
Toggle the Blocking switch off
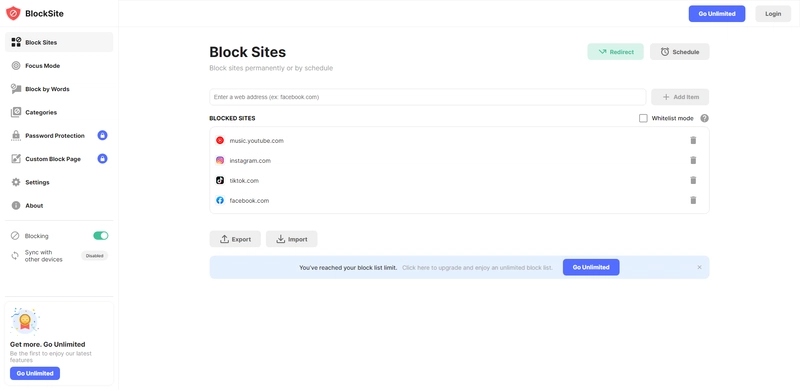pyautogui.click(x=101, y=235)
